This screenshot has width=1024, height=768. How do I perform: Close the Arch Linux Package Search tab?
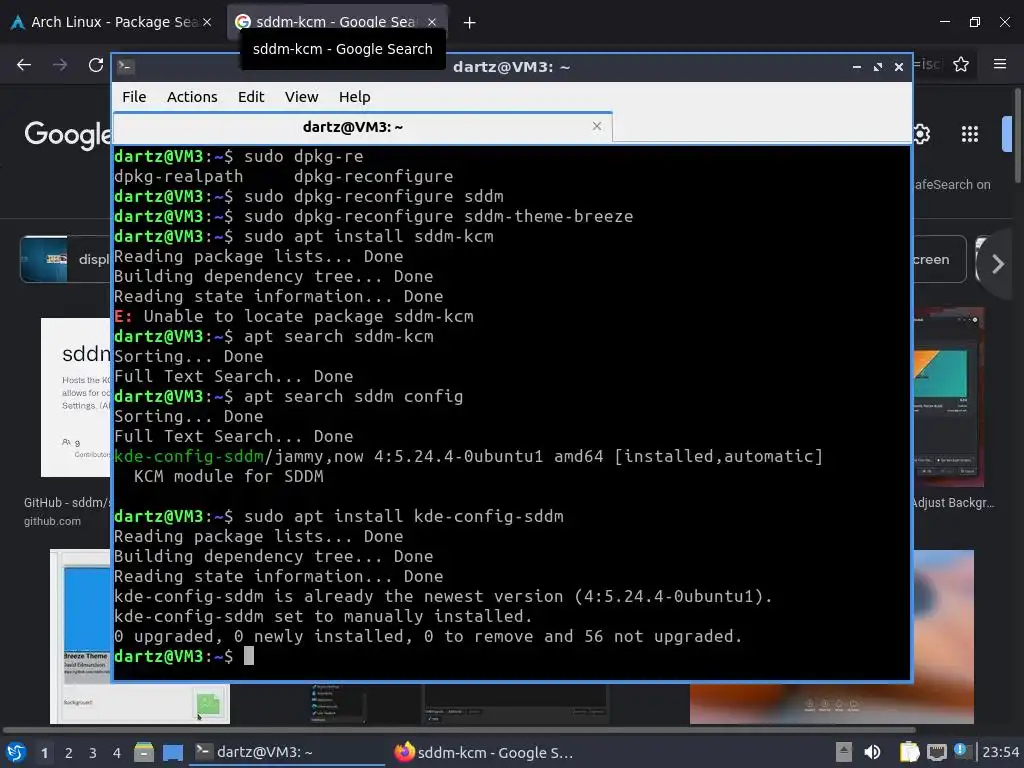click(207, 22)
